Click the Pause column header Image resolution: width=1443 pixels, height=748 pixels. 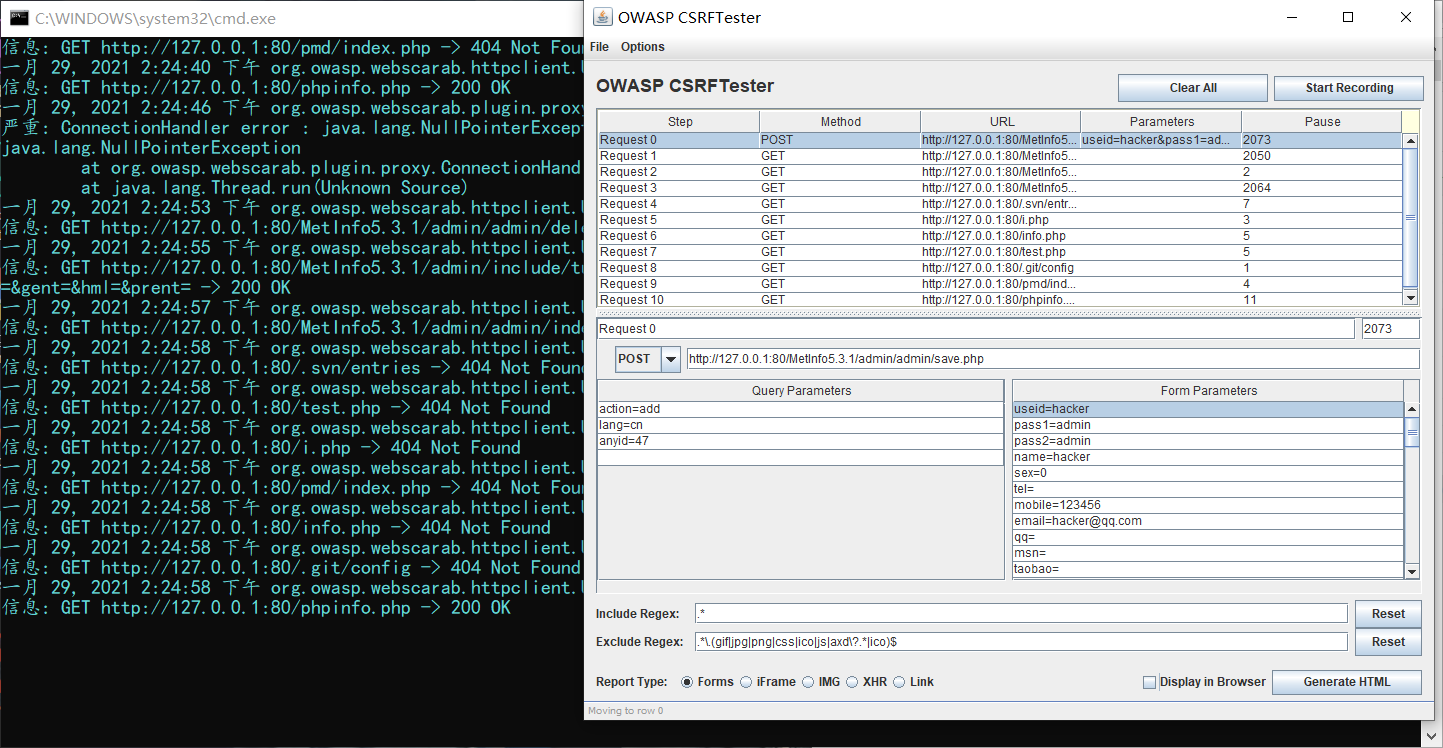pos(1321,122)
